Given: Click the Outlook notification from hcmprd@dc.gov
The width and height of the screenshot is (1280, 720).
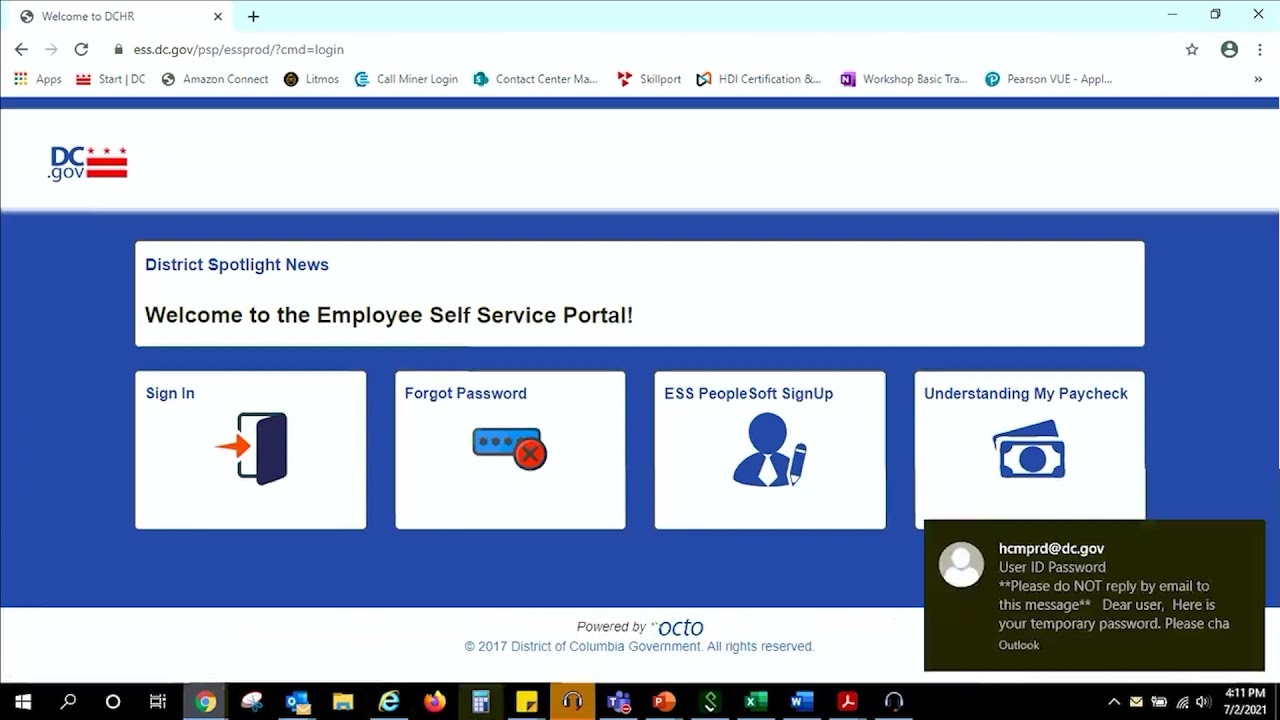Looking at the screenshot, I should 1094,595.
